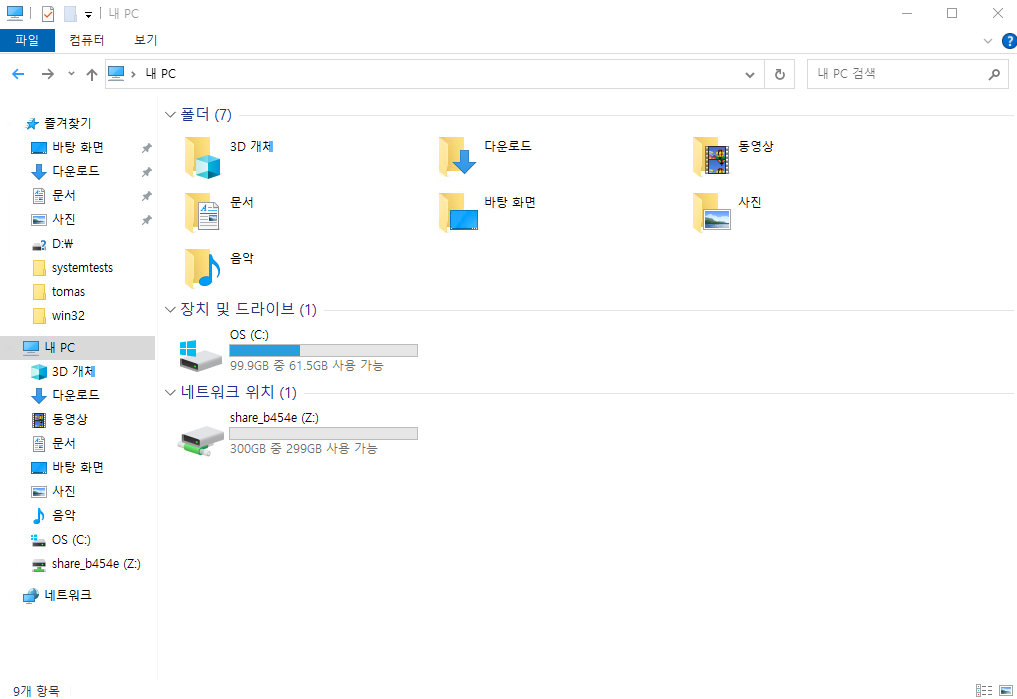This screenshot has height=699, width=1017.
Task: Select 다운로드 under 즐겨찾기
Action: pos(75,172)
